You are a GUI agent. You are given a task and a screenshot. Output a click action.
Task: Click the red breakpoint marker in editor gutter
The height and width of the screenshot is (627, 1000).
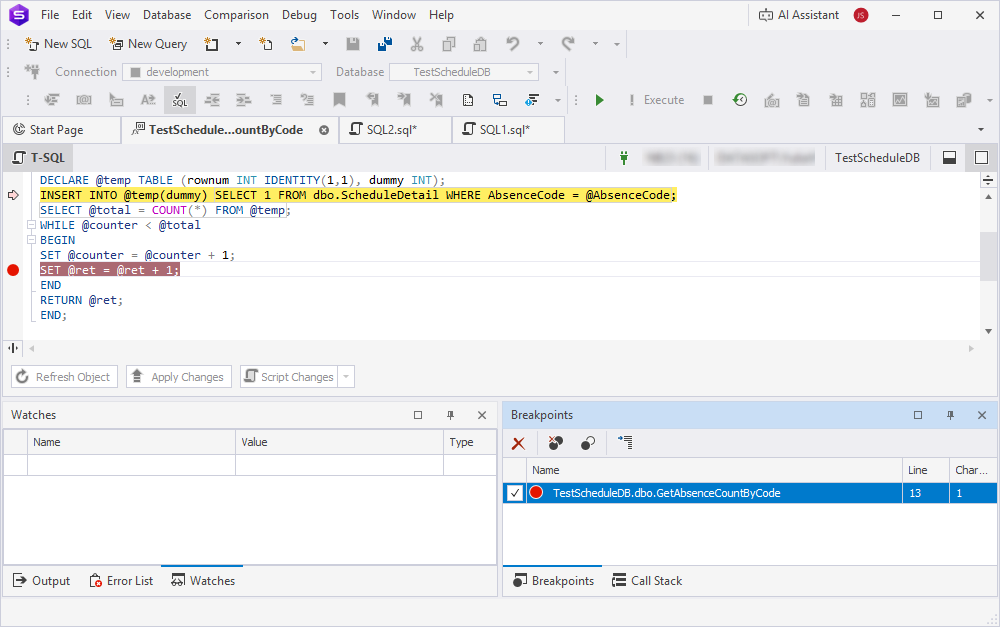tap(13, 270)
